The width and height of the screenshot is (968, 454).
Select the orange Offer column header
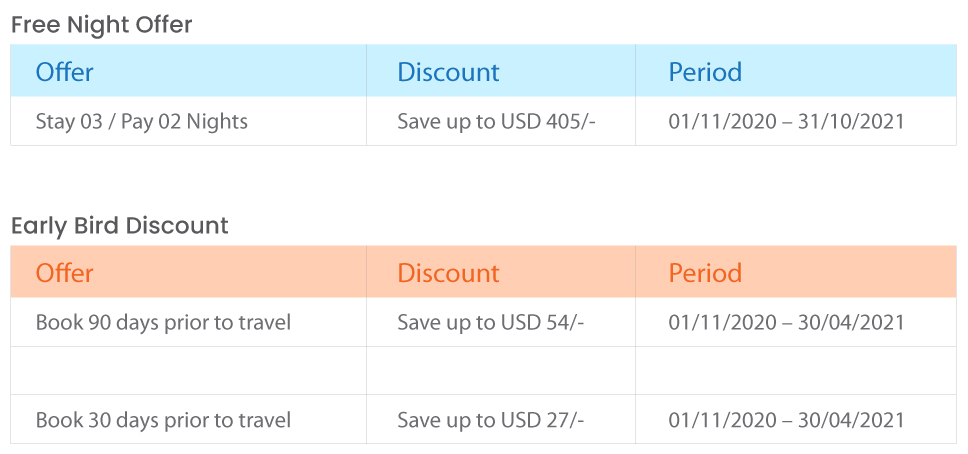tap(188, 272)
